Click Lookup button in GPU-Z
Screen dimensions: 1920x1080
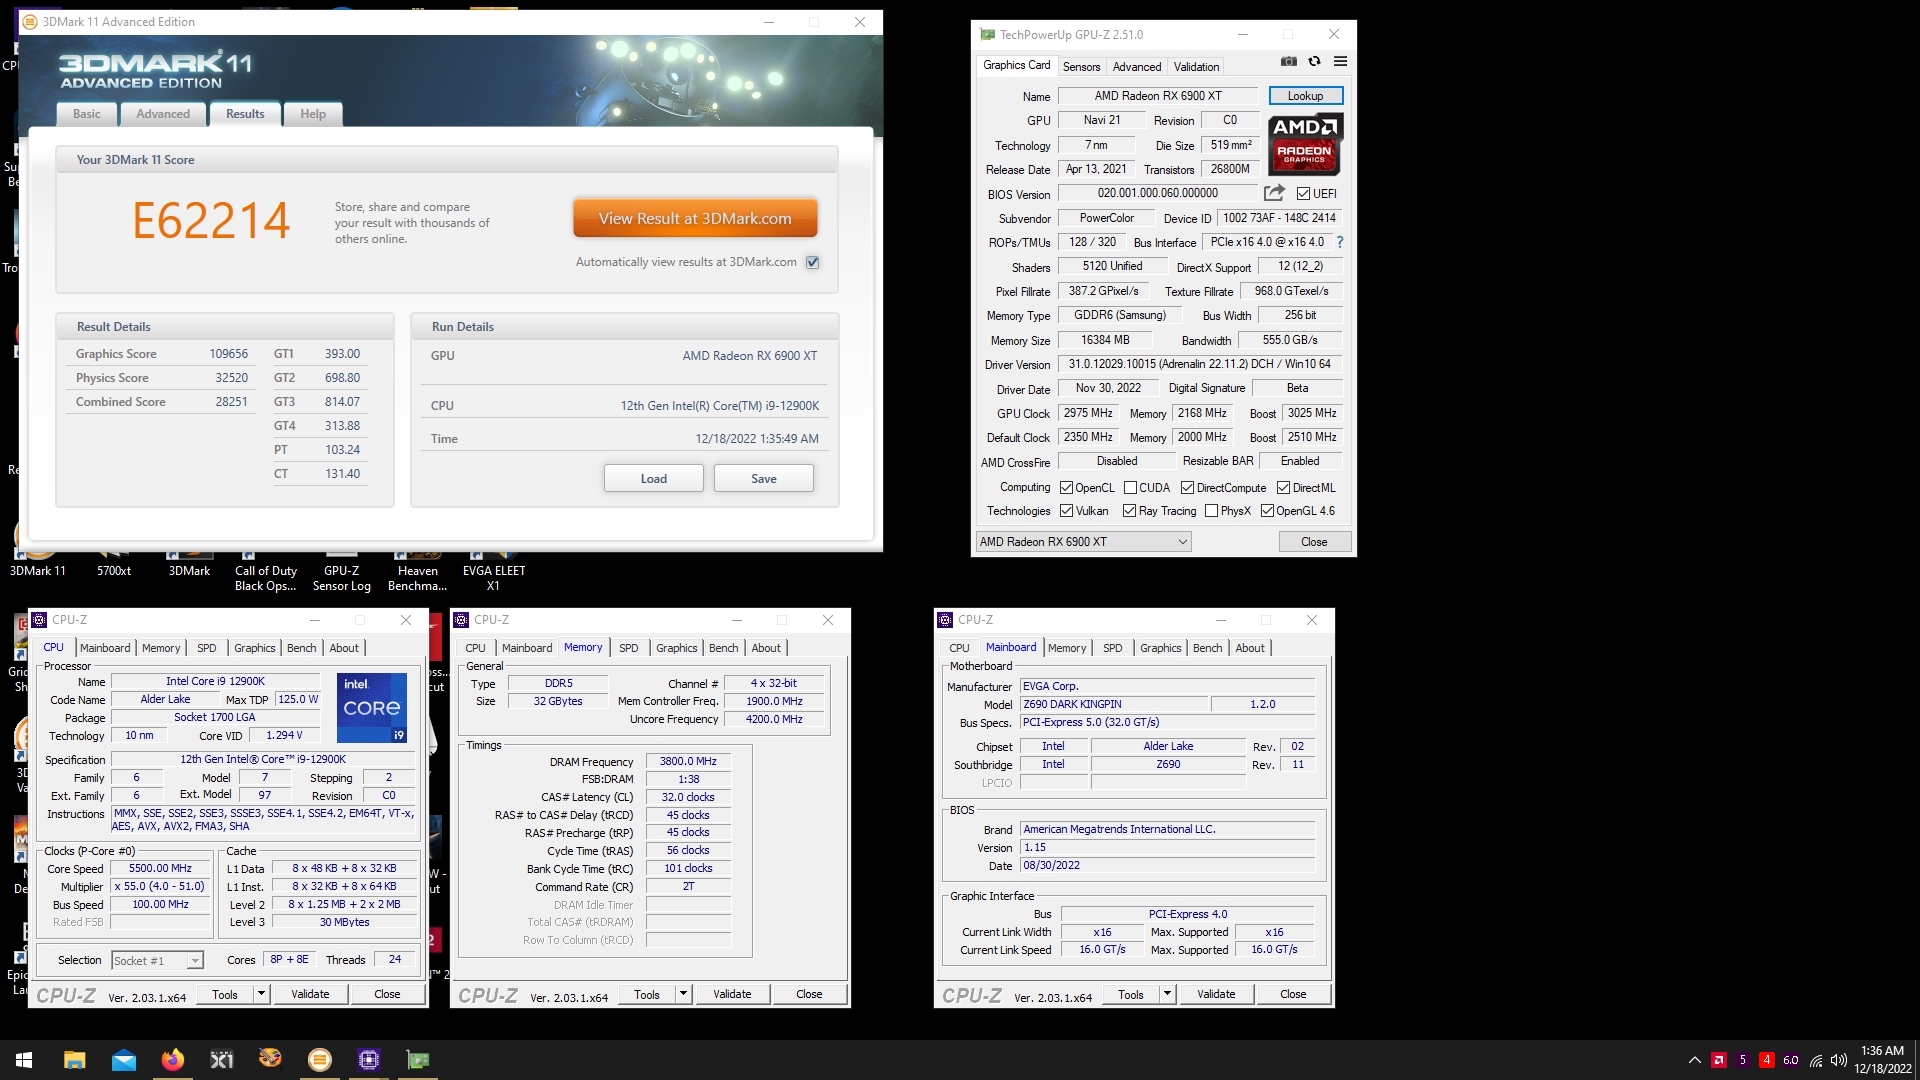[x=1305, y=96]
